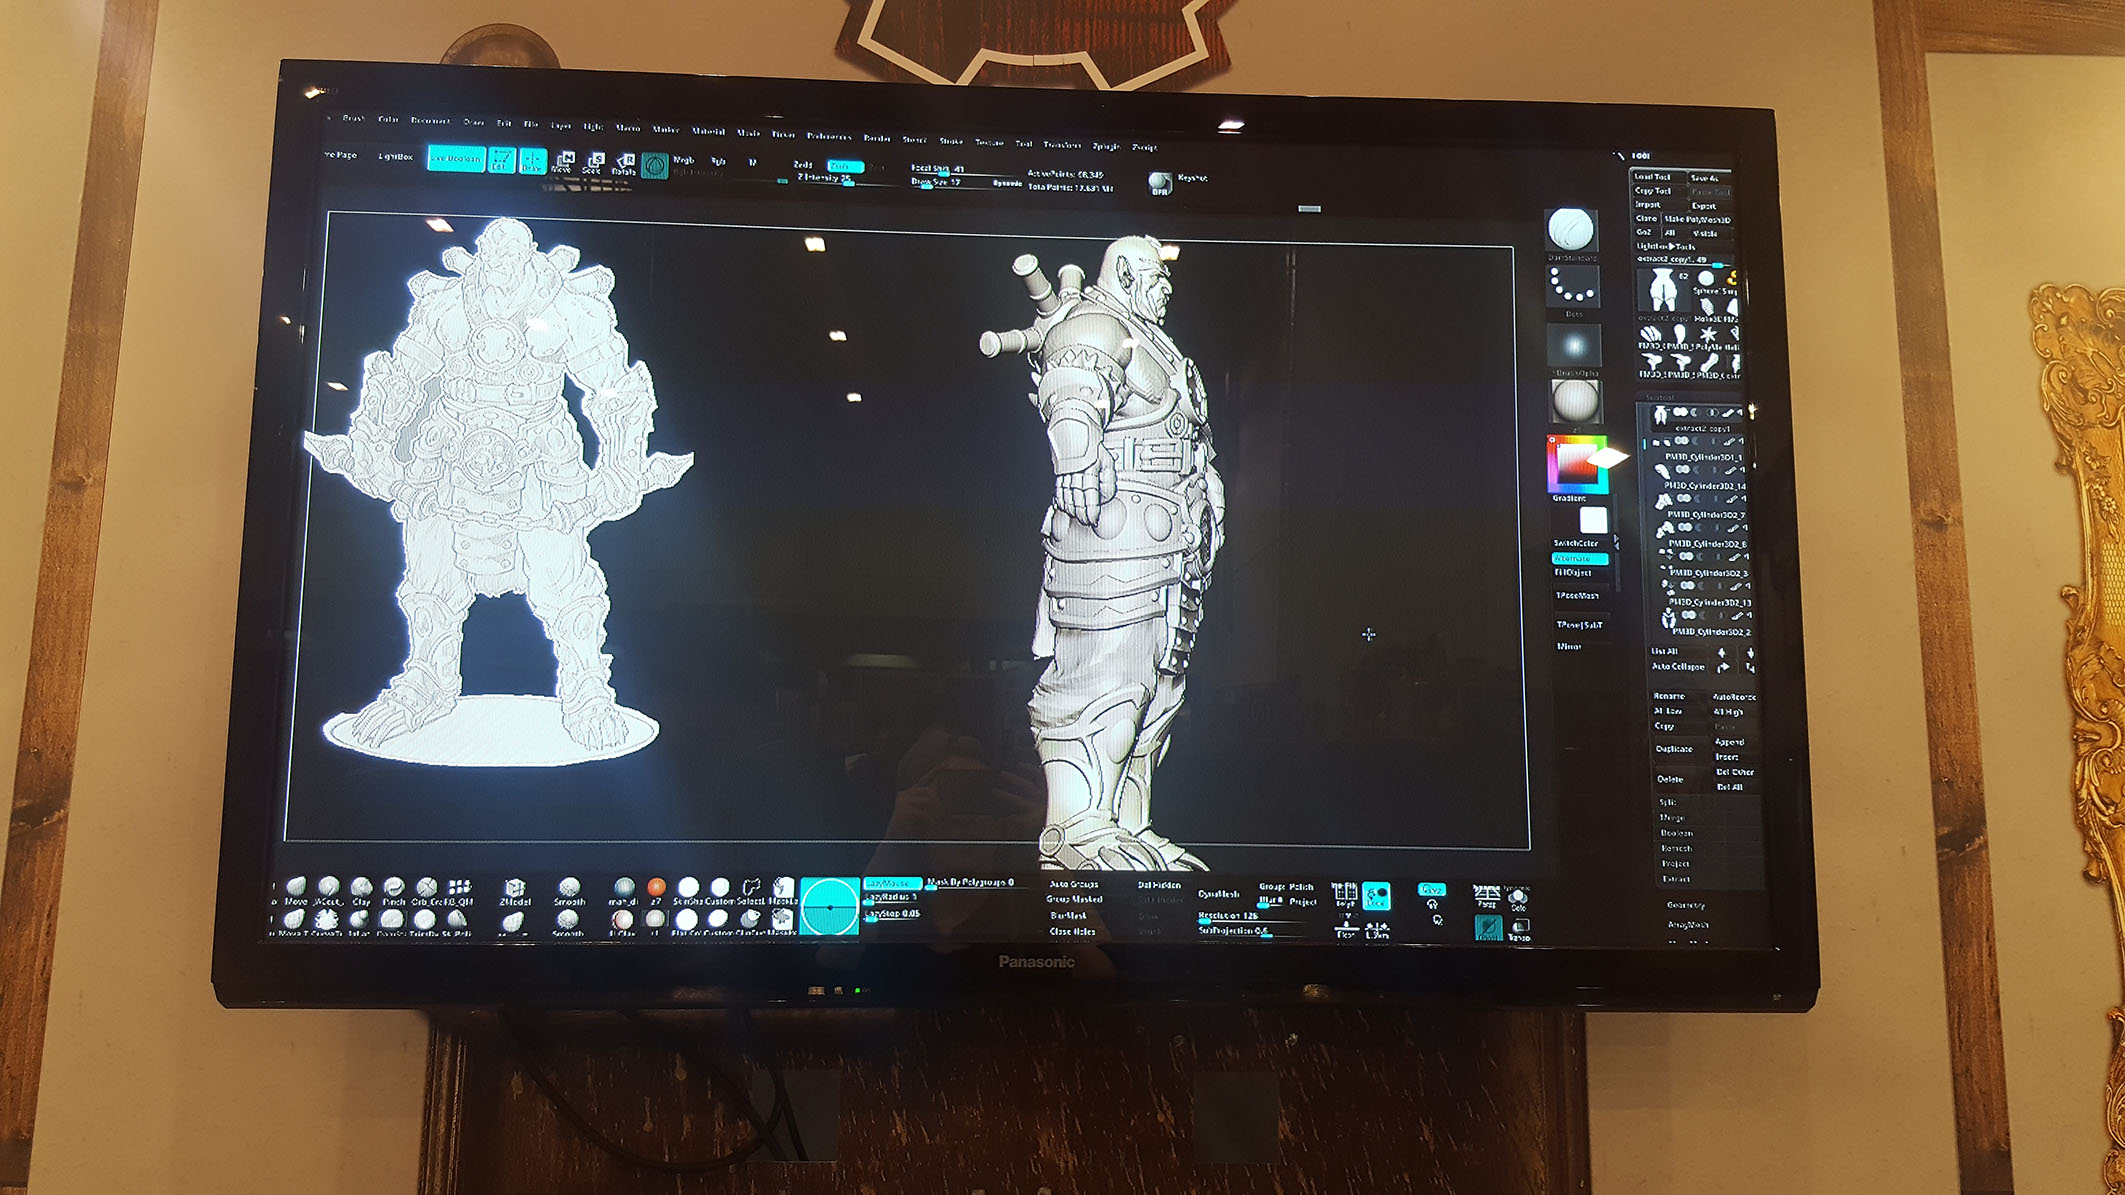
Task: Open the Render menu
Action: click(x=876, y=138)
